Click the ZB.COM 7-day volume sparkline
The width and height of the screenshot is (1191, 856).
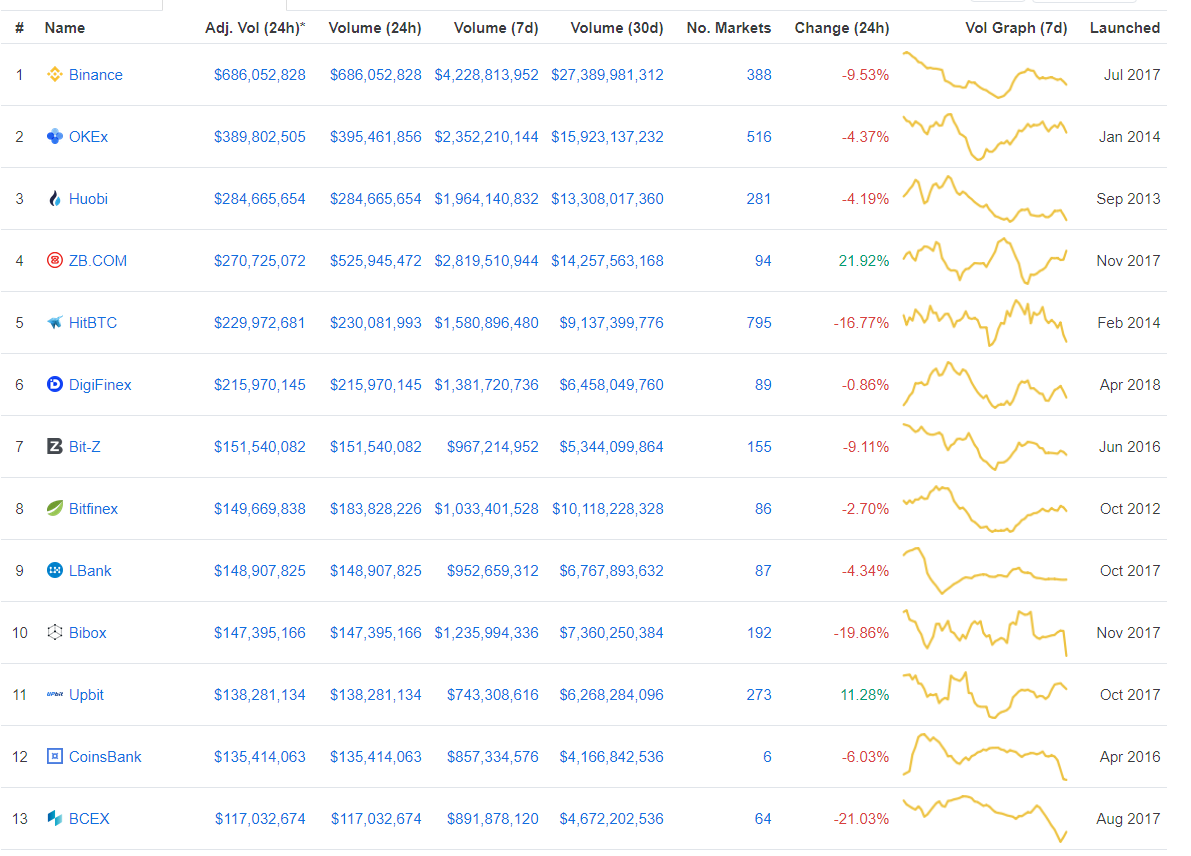(x=985, y=261)
